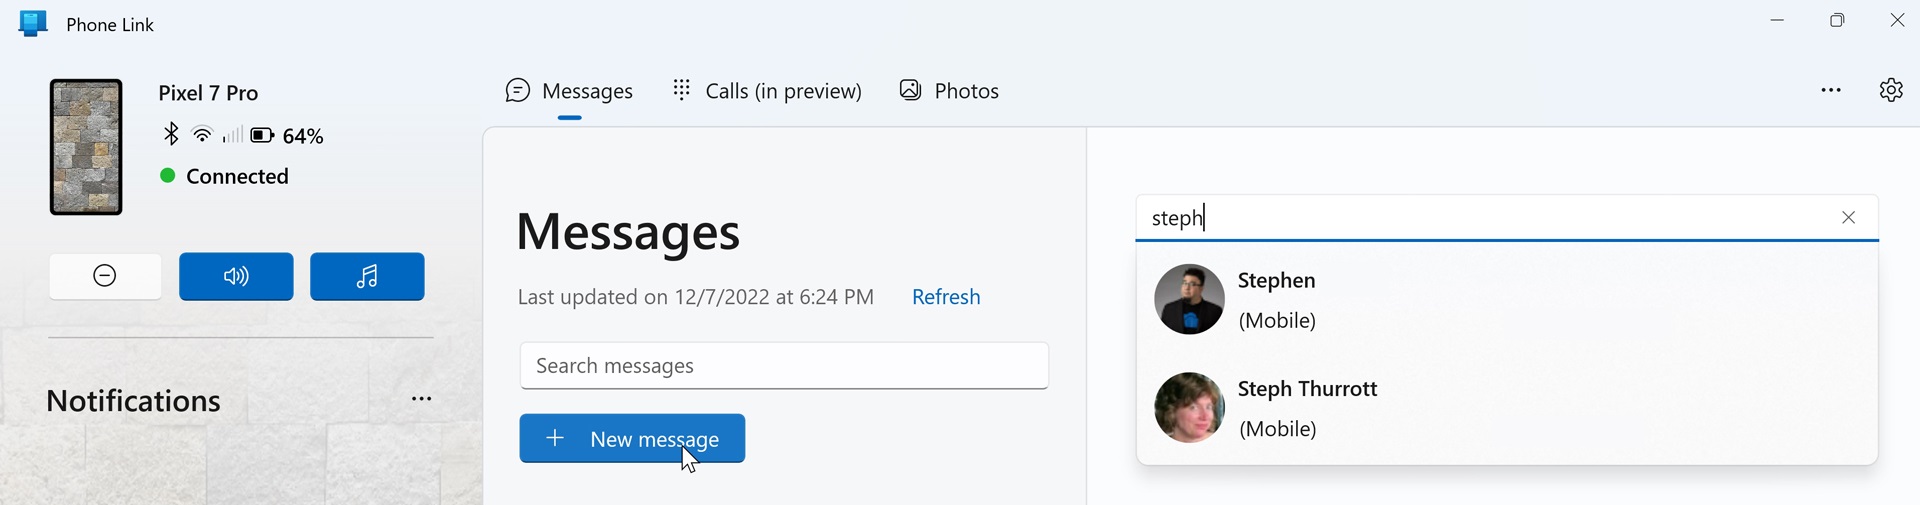
Task: Toggle the phone sound volume button
Action: [236, 277]
